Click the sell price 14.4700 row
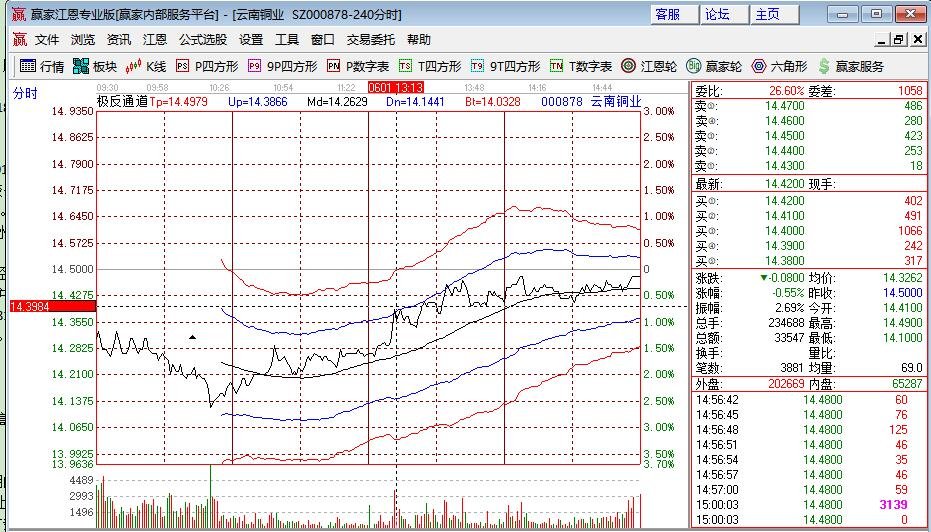 tap(809, 106)
